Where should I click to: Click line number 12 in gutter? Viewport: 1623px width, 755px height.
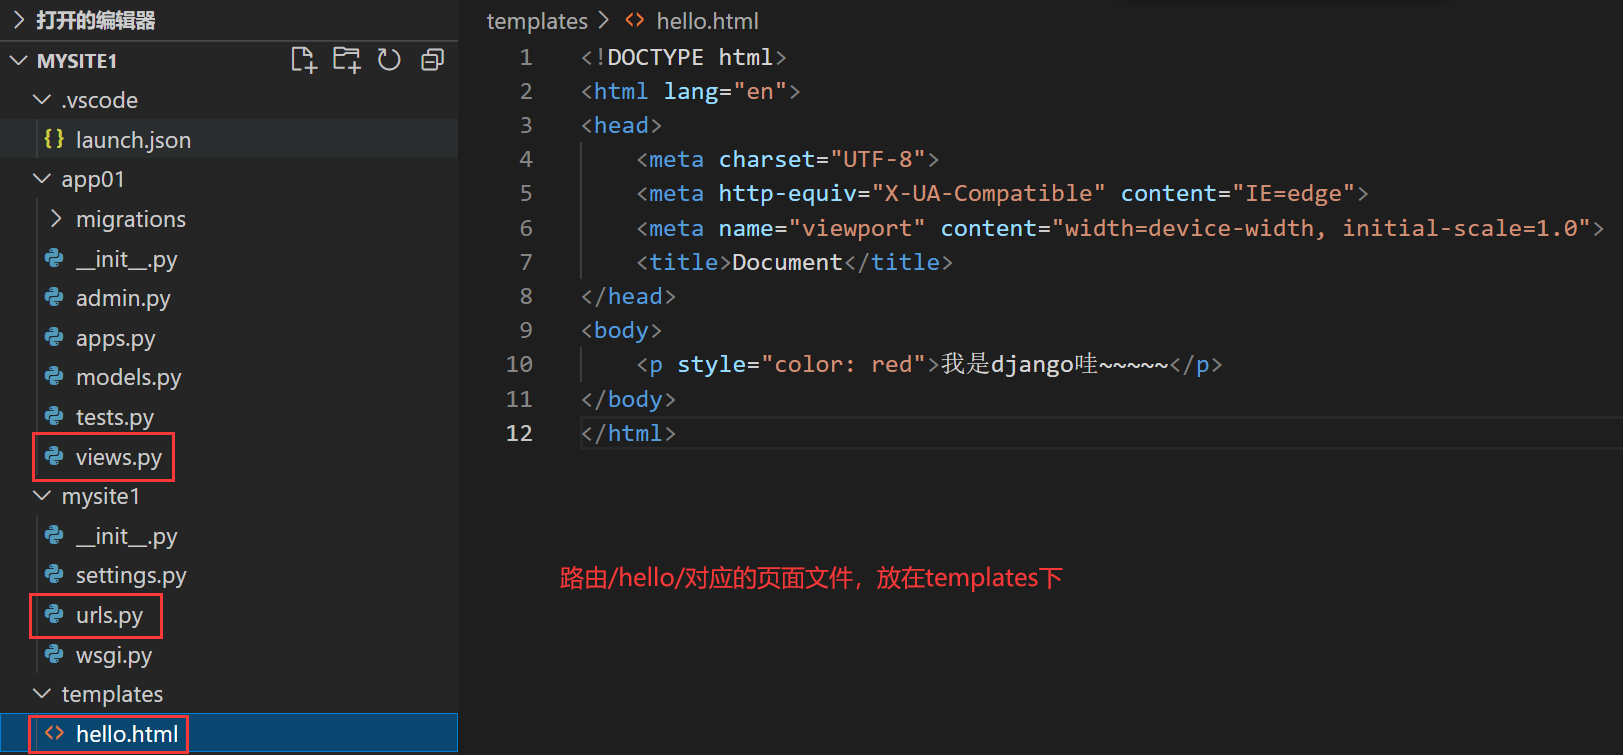click(x=519, y=433)
